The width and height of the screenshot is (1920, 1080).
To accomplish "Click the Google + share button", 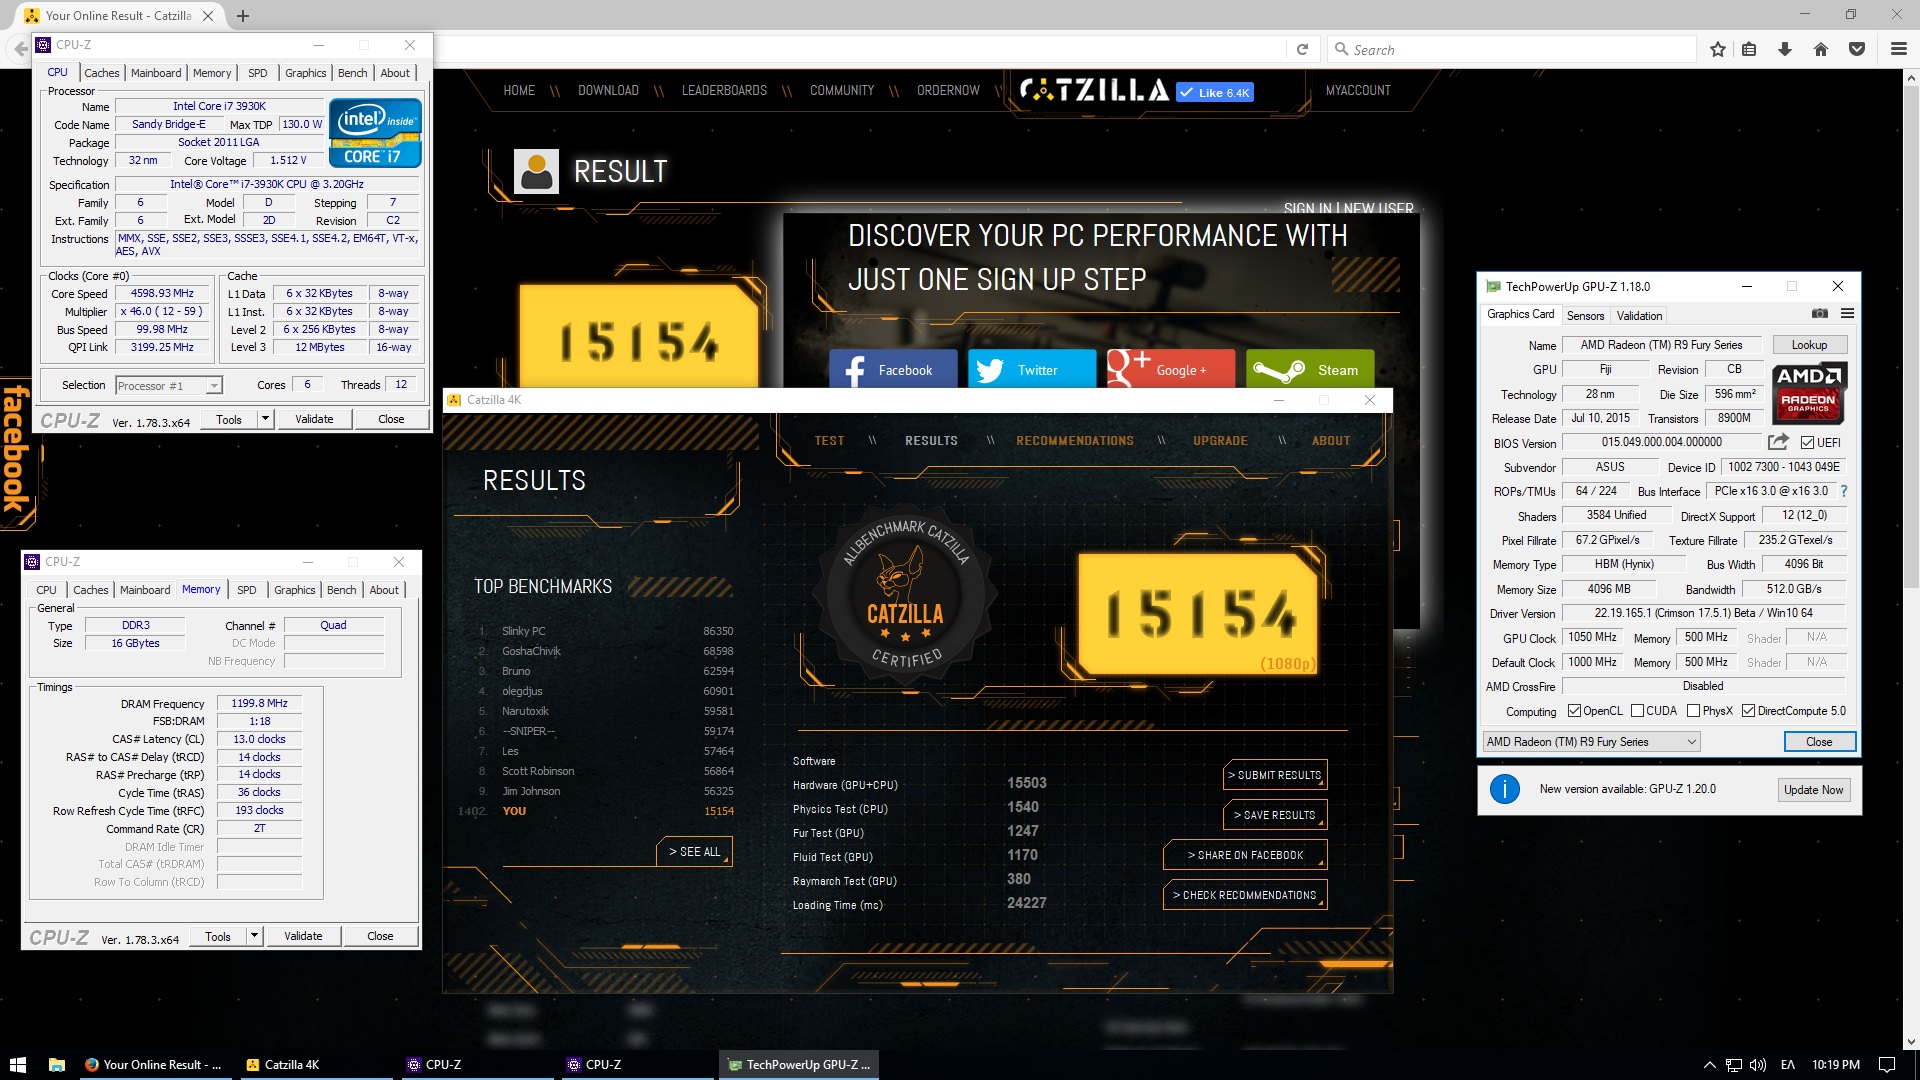I will click(1171, 370).
